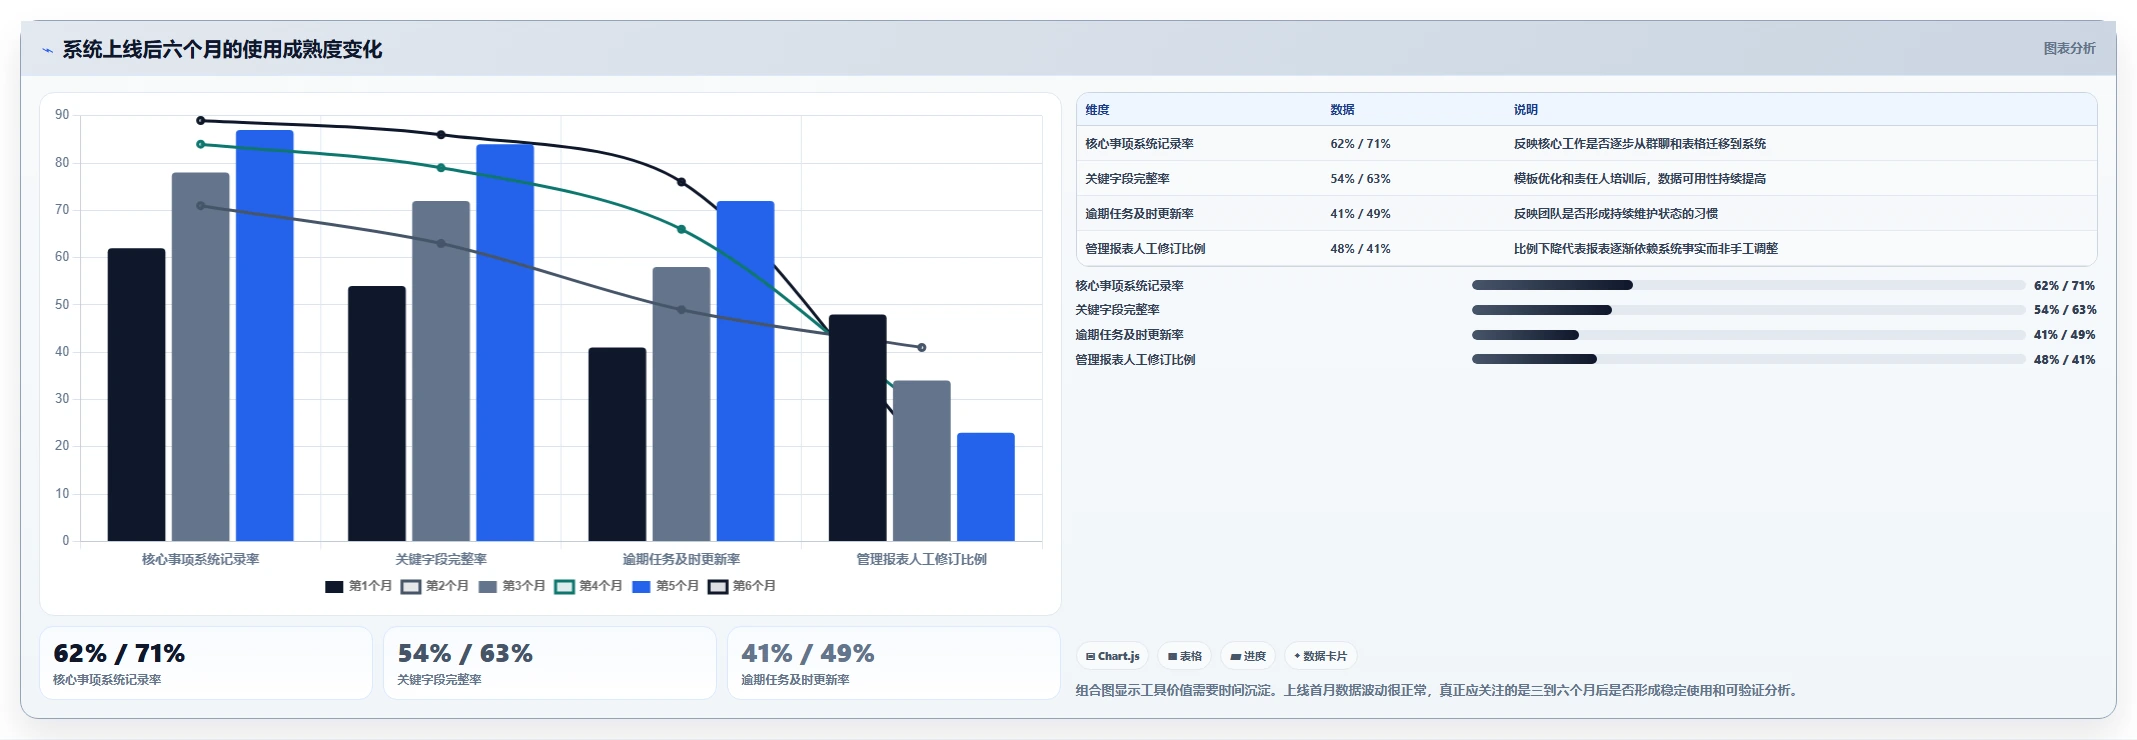Image resolution: width=2137 pixels, height=740 pixels.
Task: Select the 逾期任务及时更新率 progress bar
Action: coord(1748,335)
